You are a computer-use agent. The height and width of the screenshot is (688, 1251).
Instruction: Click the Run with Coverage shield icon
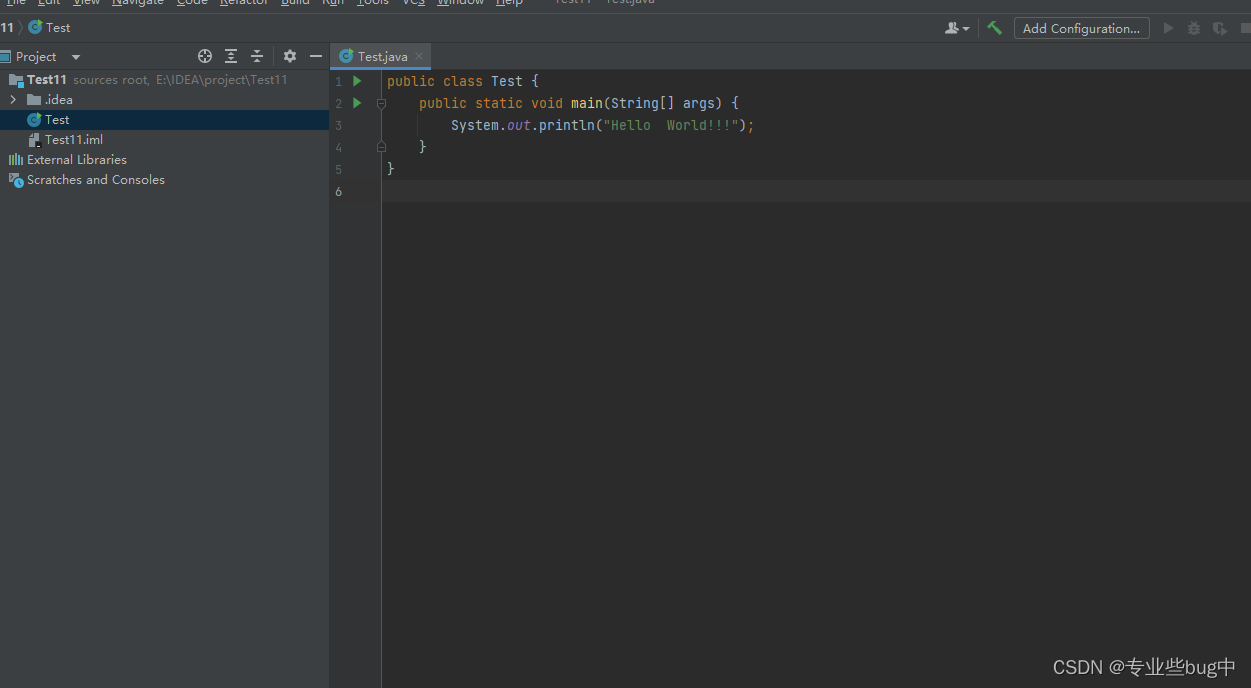coord(1219,28)
